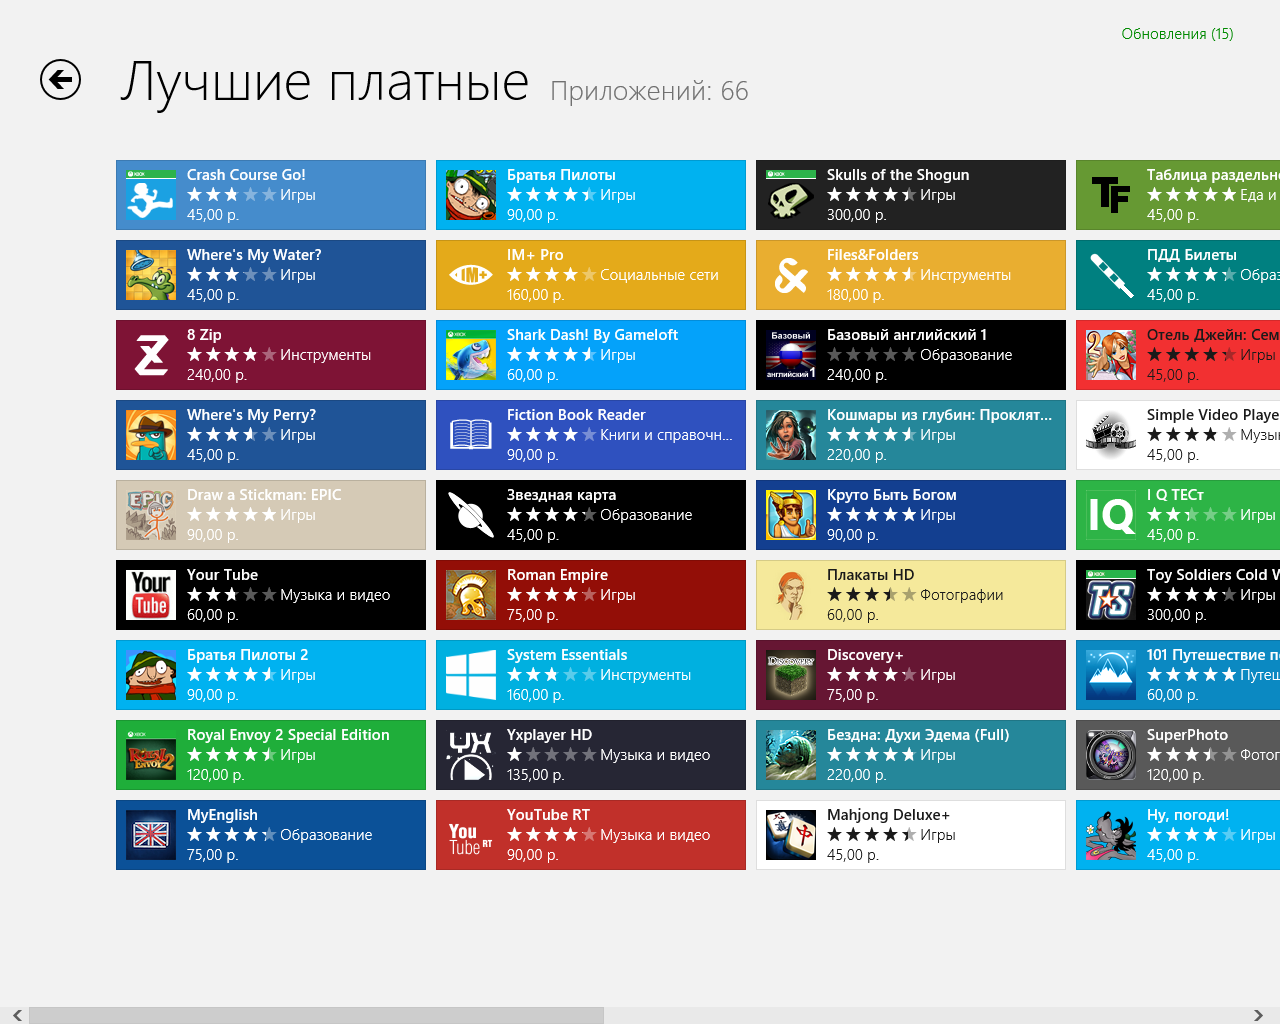Open the Таблица раздельного питания TF icon
The width and height of the screenshot is (1280, 1024).
coord(1111,195)
